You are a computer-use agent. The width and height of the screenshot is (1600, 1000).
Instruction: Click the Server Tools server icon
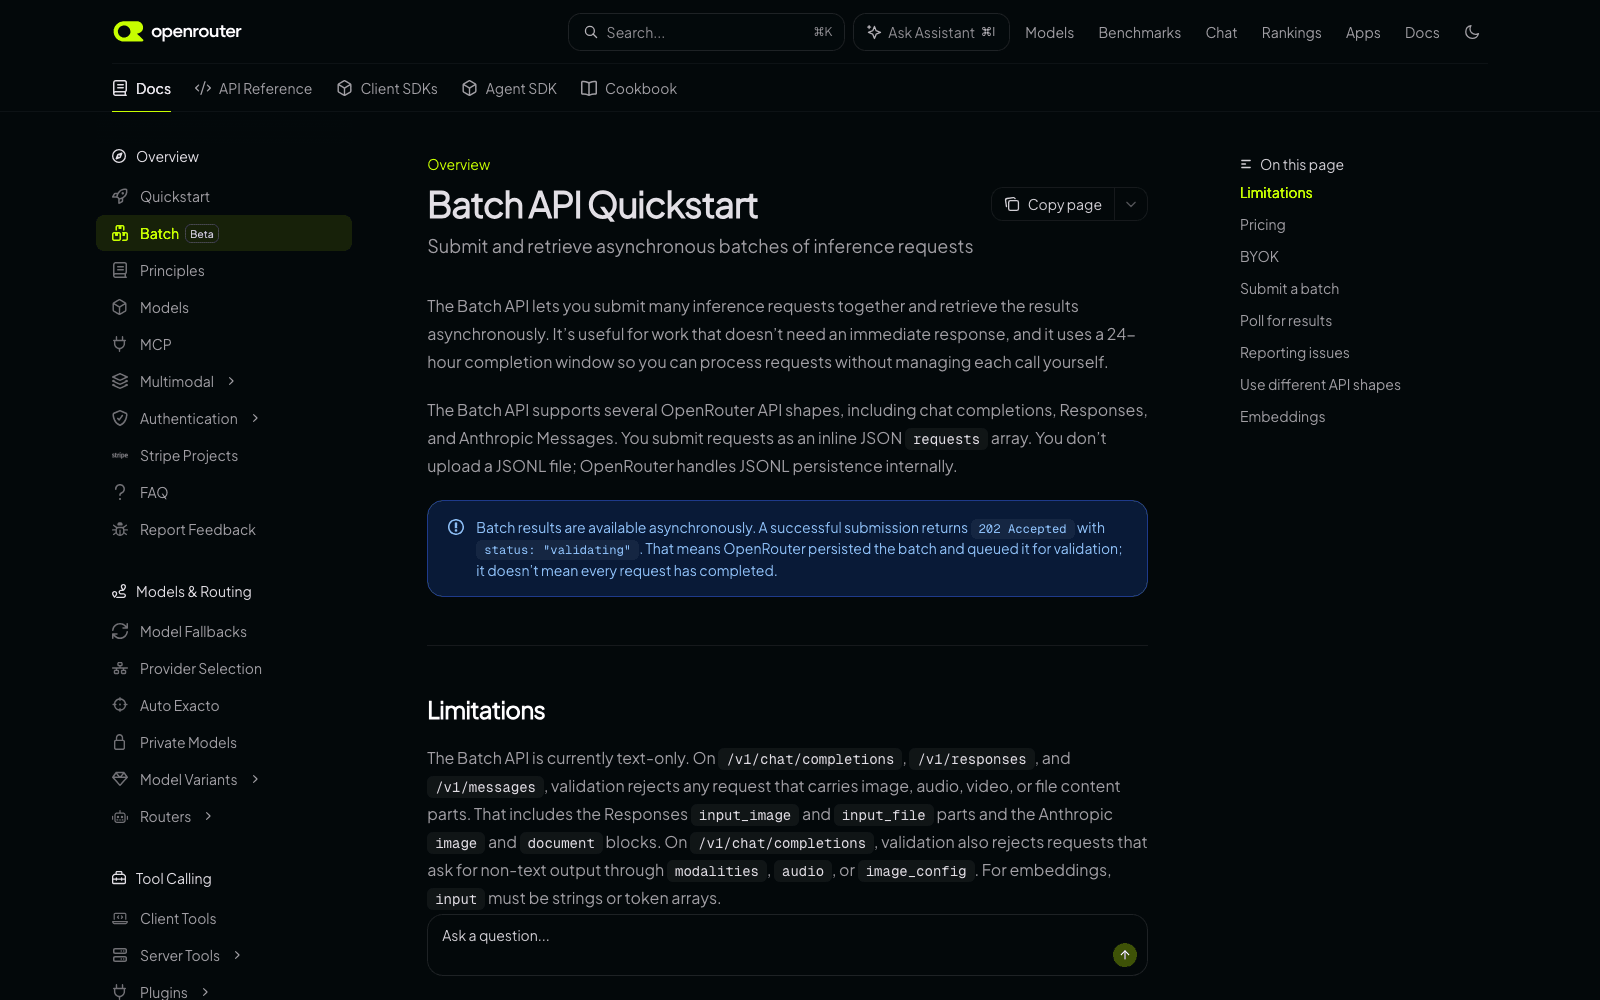(120, 955)
